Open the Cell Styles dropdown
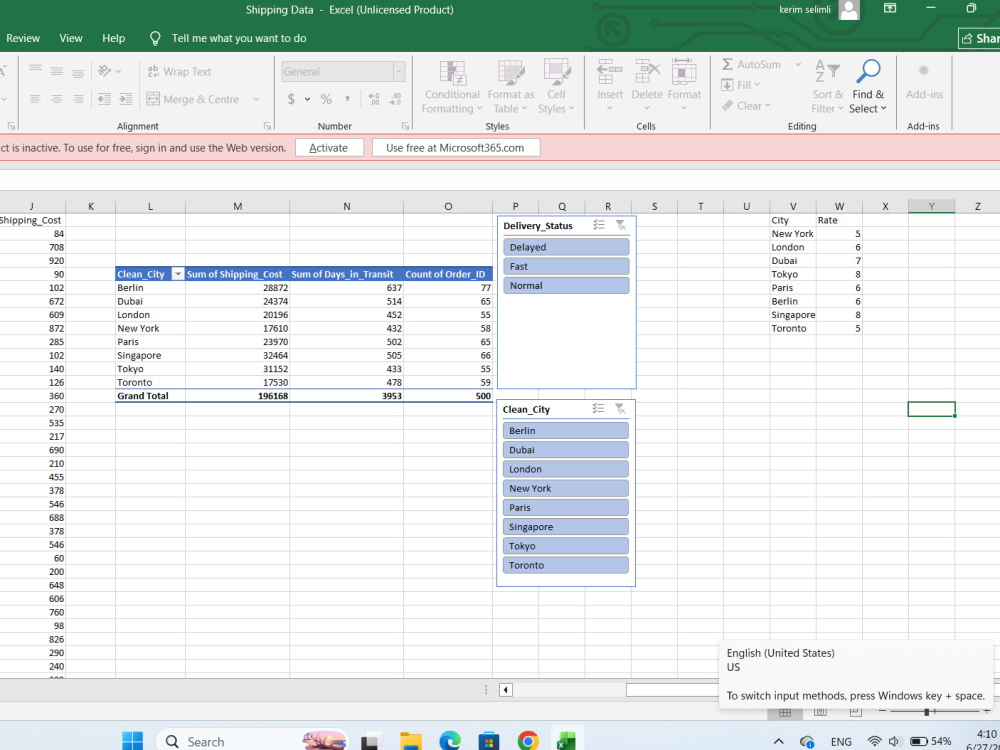This screenshot has width=1000, height=750. coord(556,87)
